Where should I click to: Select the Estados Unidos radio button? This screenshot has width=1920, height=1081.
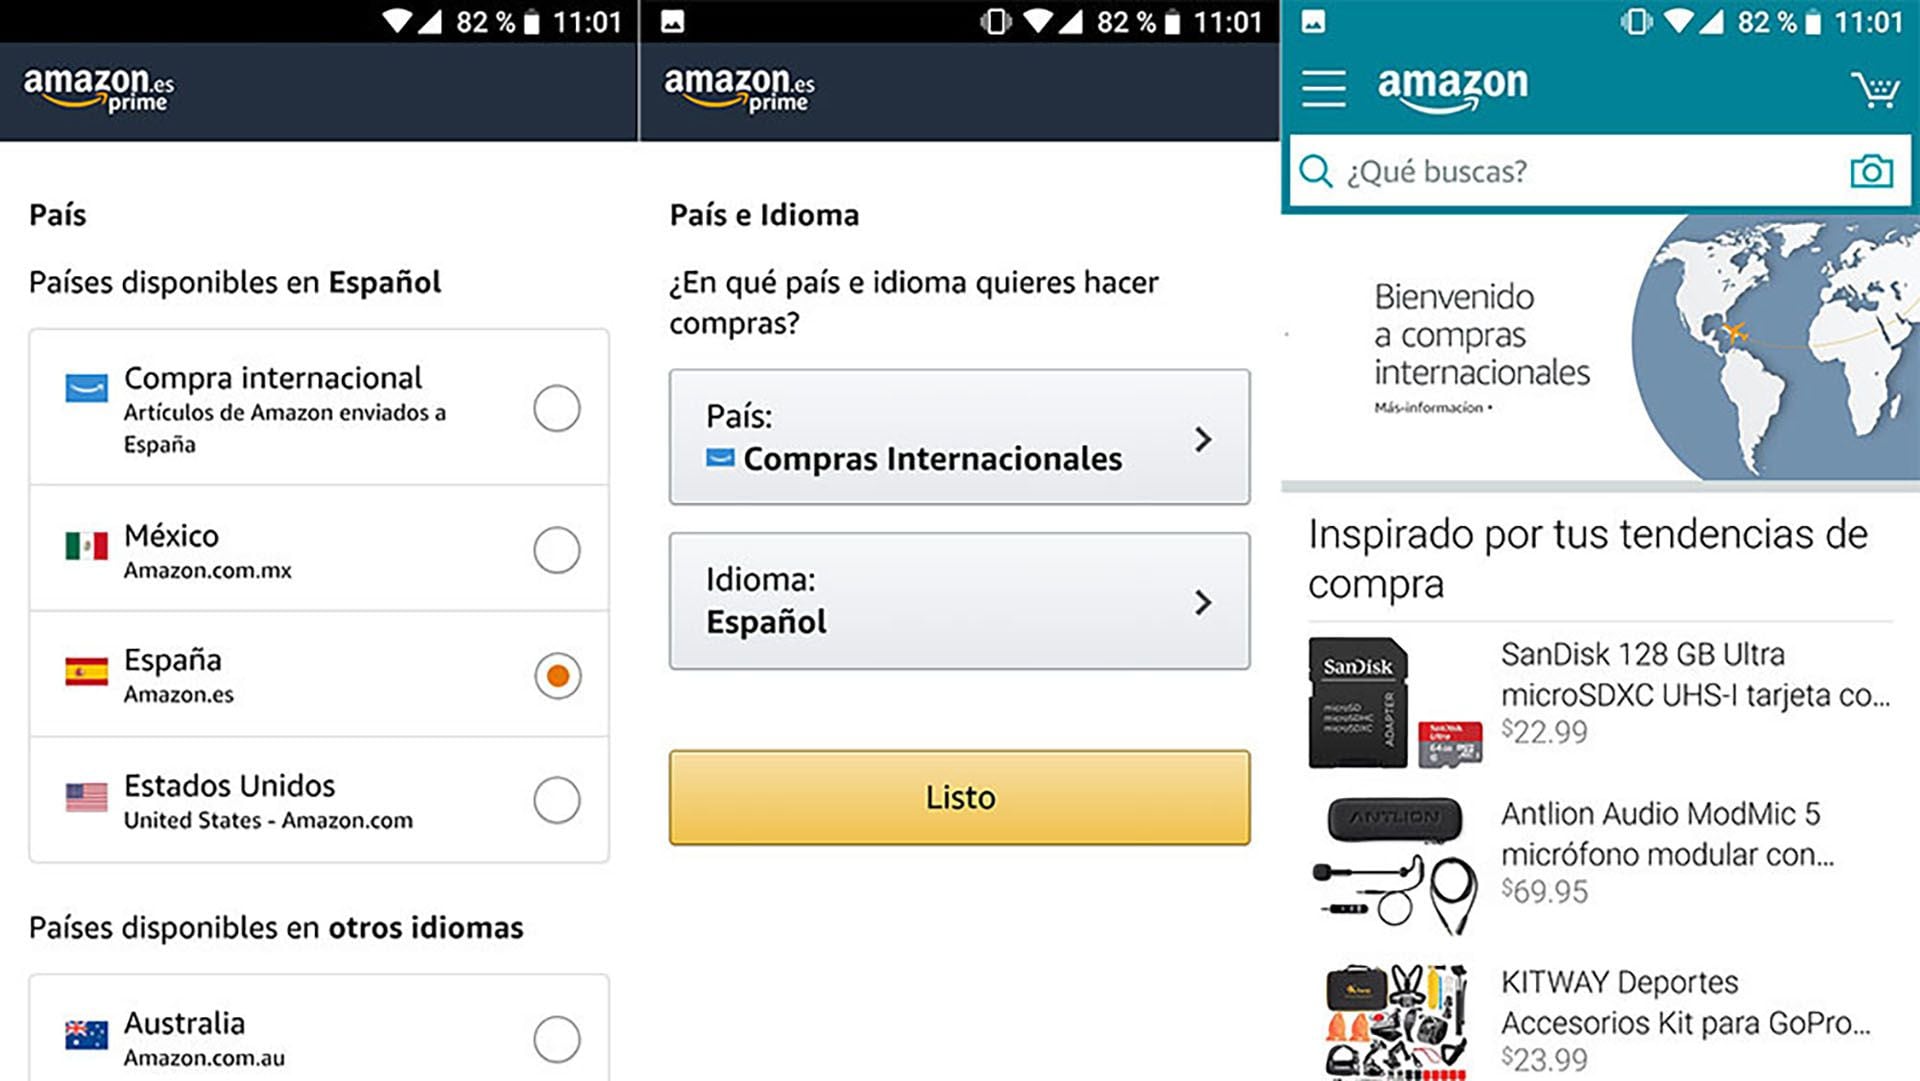[x=557, y=800]
